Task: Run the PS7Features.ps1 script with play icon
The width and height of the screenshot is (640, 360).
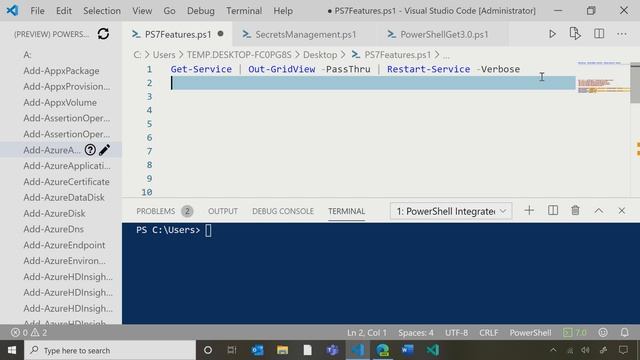Action: coord(552,34)
